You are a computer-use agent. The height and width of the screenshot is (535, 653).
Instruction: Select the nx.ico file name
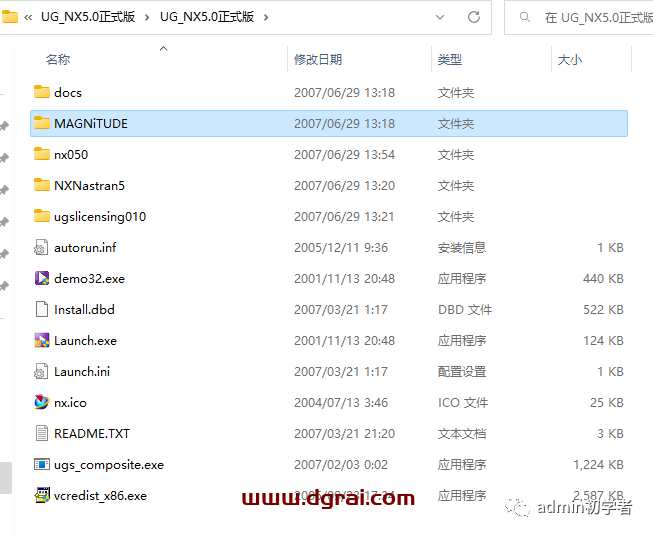coord(70,403)
